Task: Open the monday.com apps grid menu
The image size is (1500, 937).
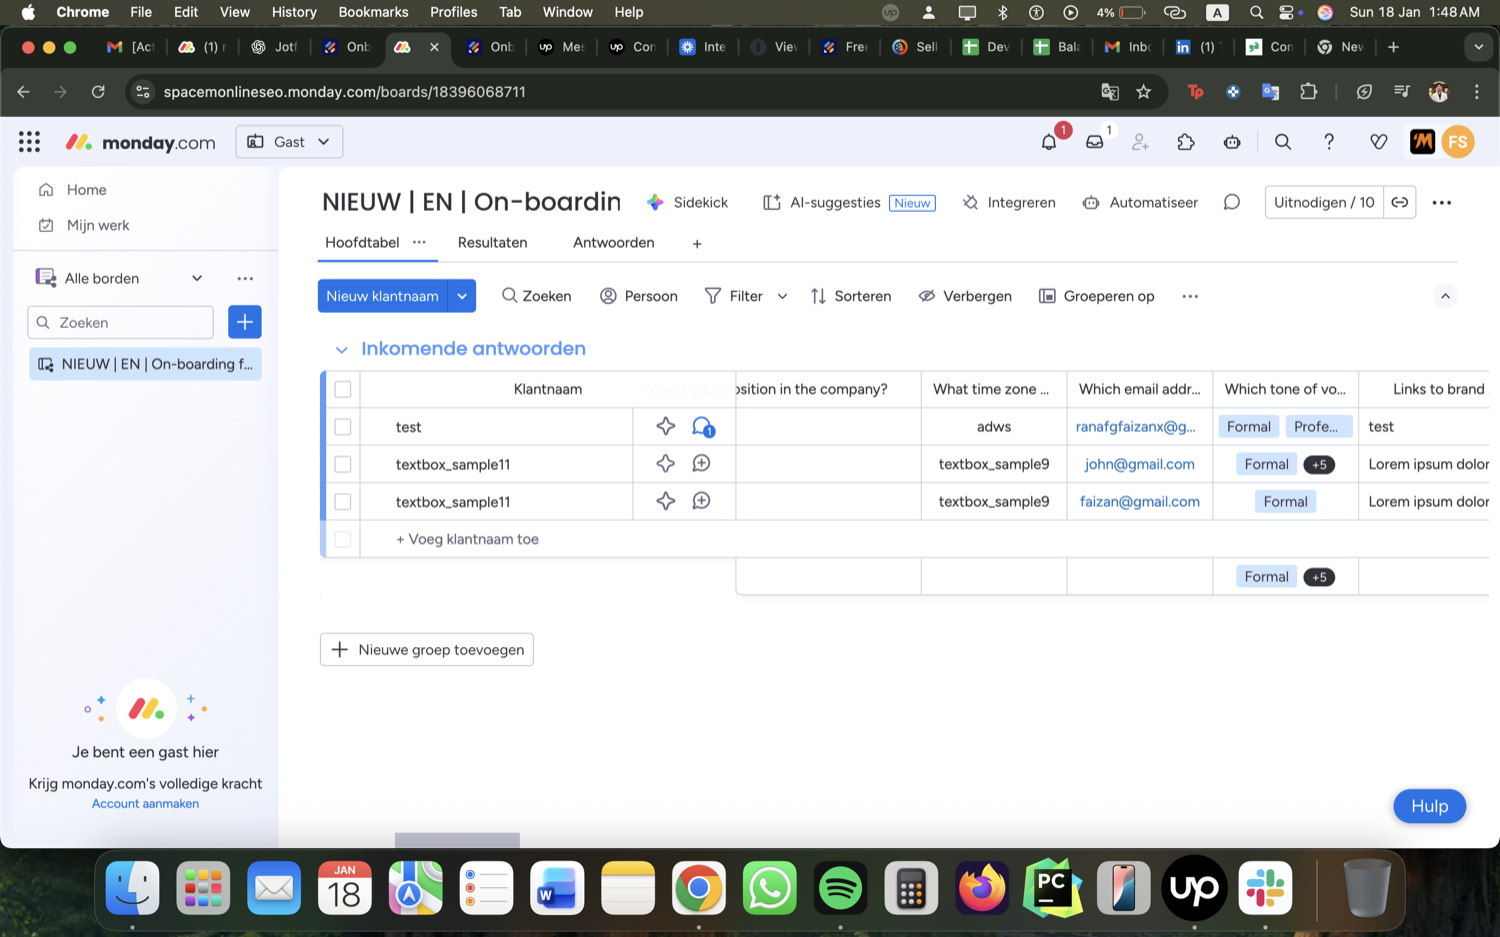Action: (29, 142)
